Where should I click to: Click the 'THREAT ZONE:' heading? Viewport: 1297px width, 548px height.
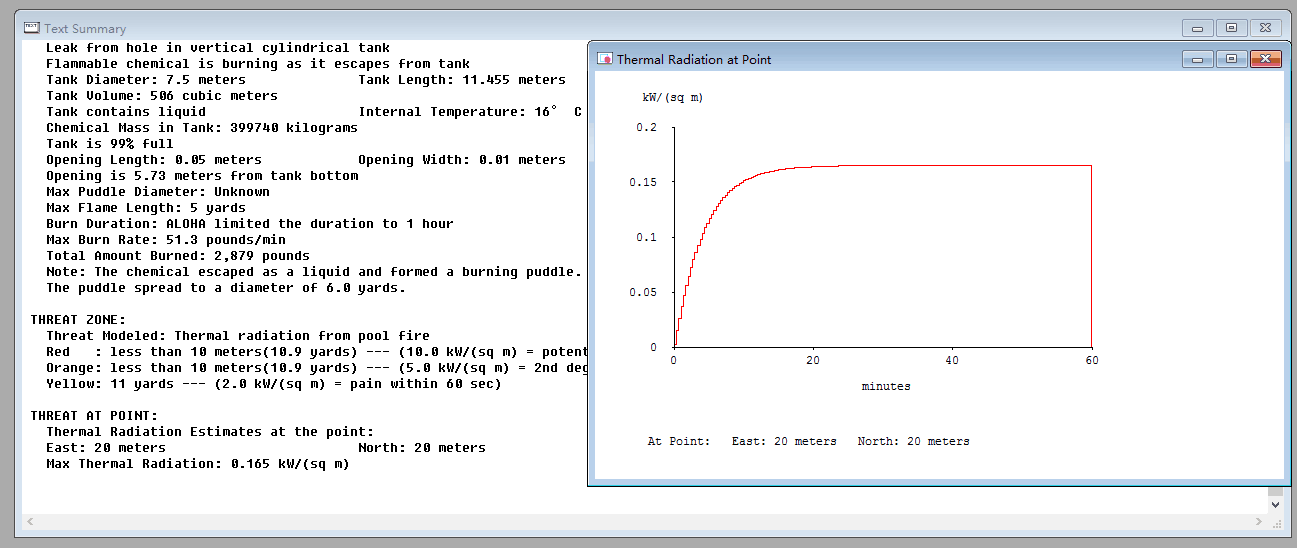(x=78, y=320)
